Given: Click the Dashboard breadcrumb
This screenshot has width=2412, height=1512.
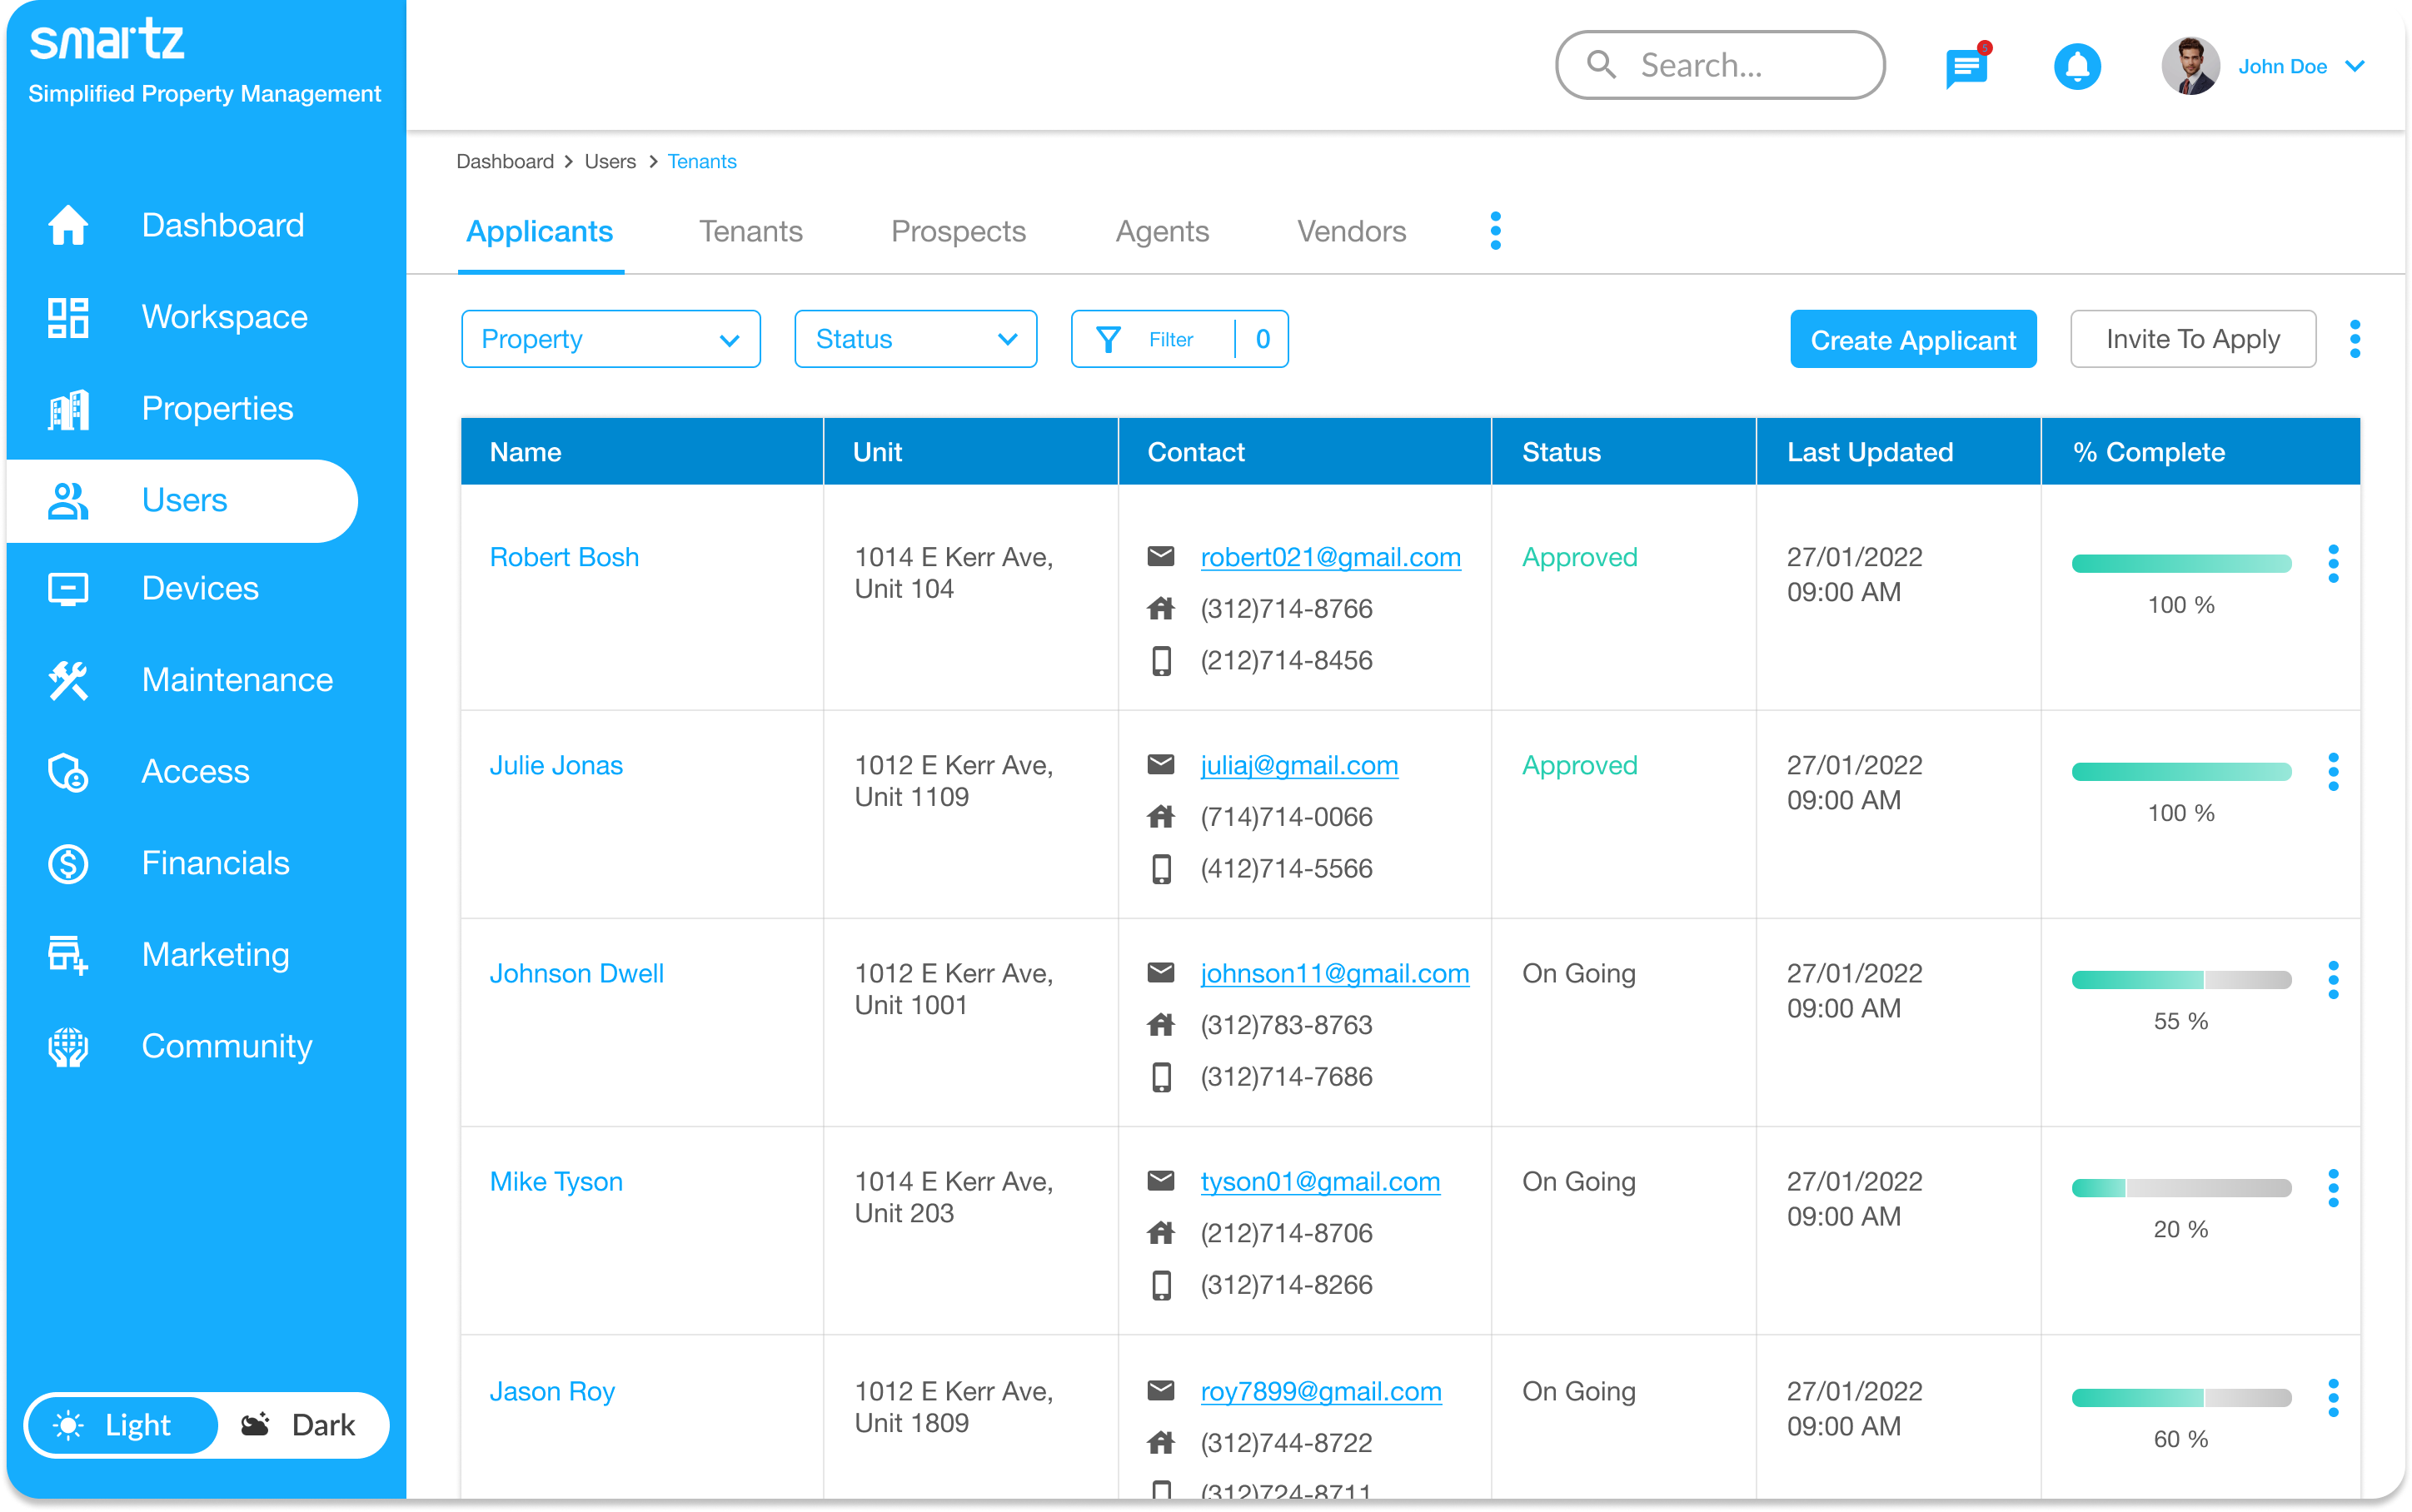Looking at the screenshot, I should [x=504, y=161].
